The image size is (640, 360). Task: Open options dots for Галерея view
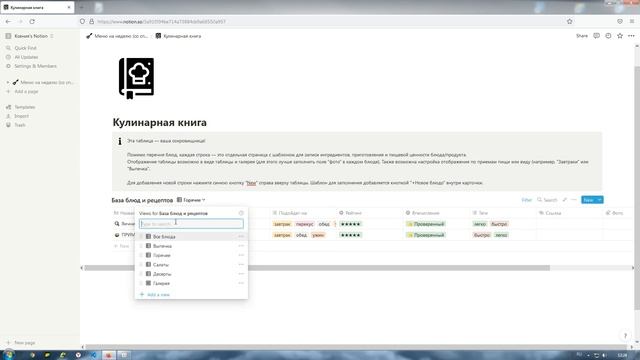pos(241,283)
